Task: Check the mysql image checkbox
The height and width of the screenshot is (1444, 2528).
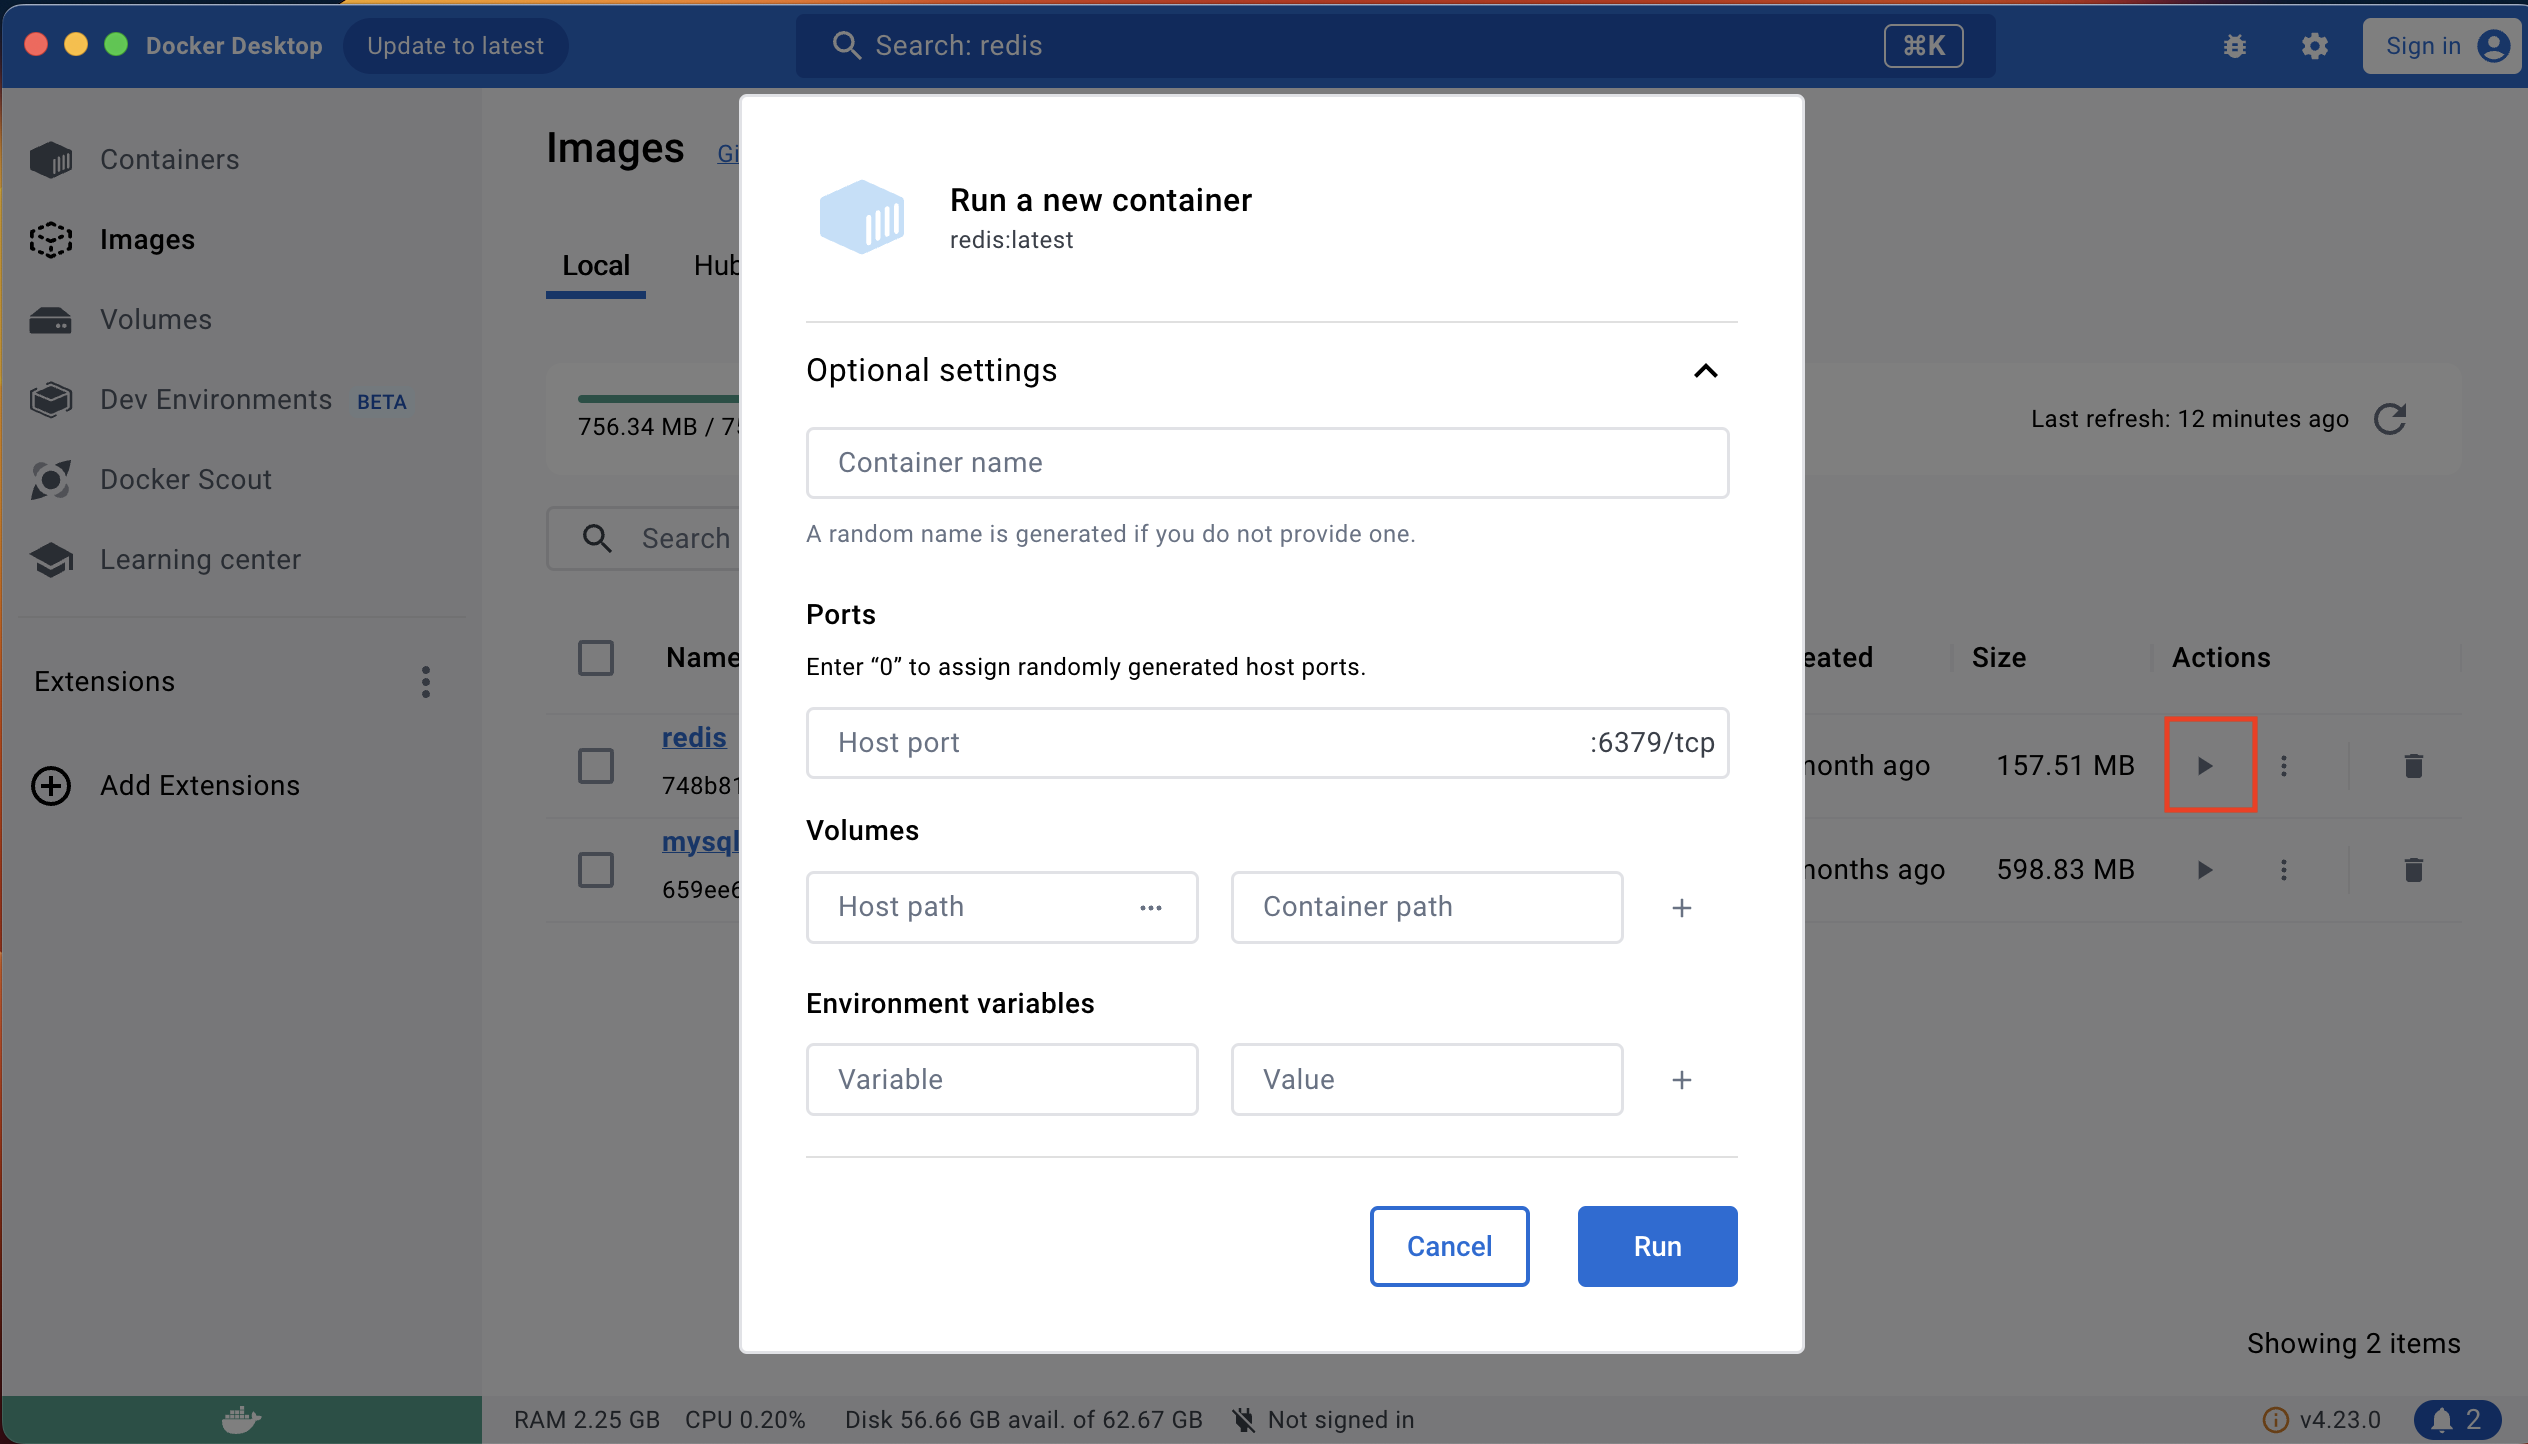Action: click(596, 870)
